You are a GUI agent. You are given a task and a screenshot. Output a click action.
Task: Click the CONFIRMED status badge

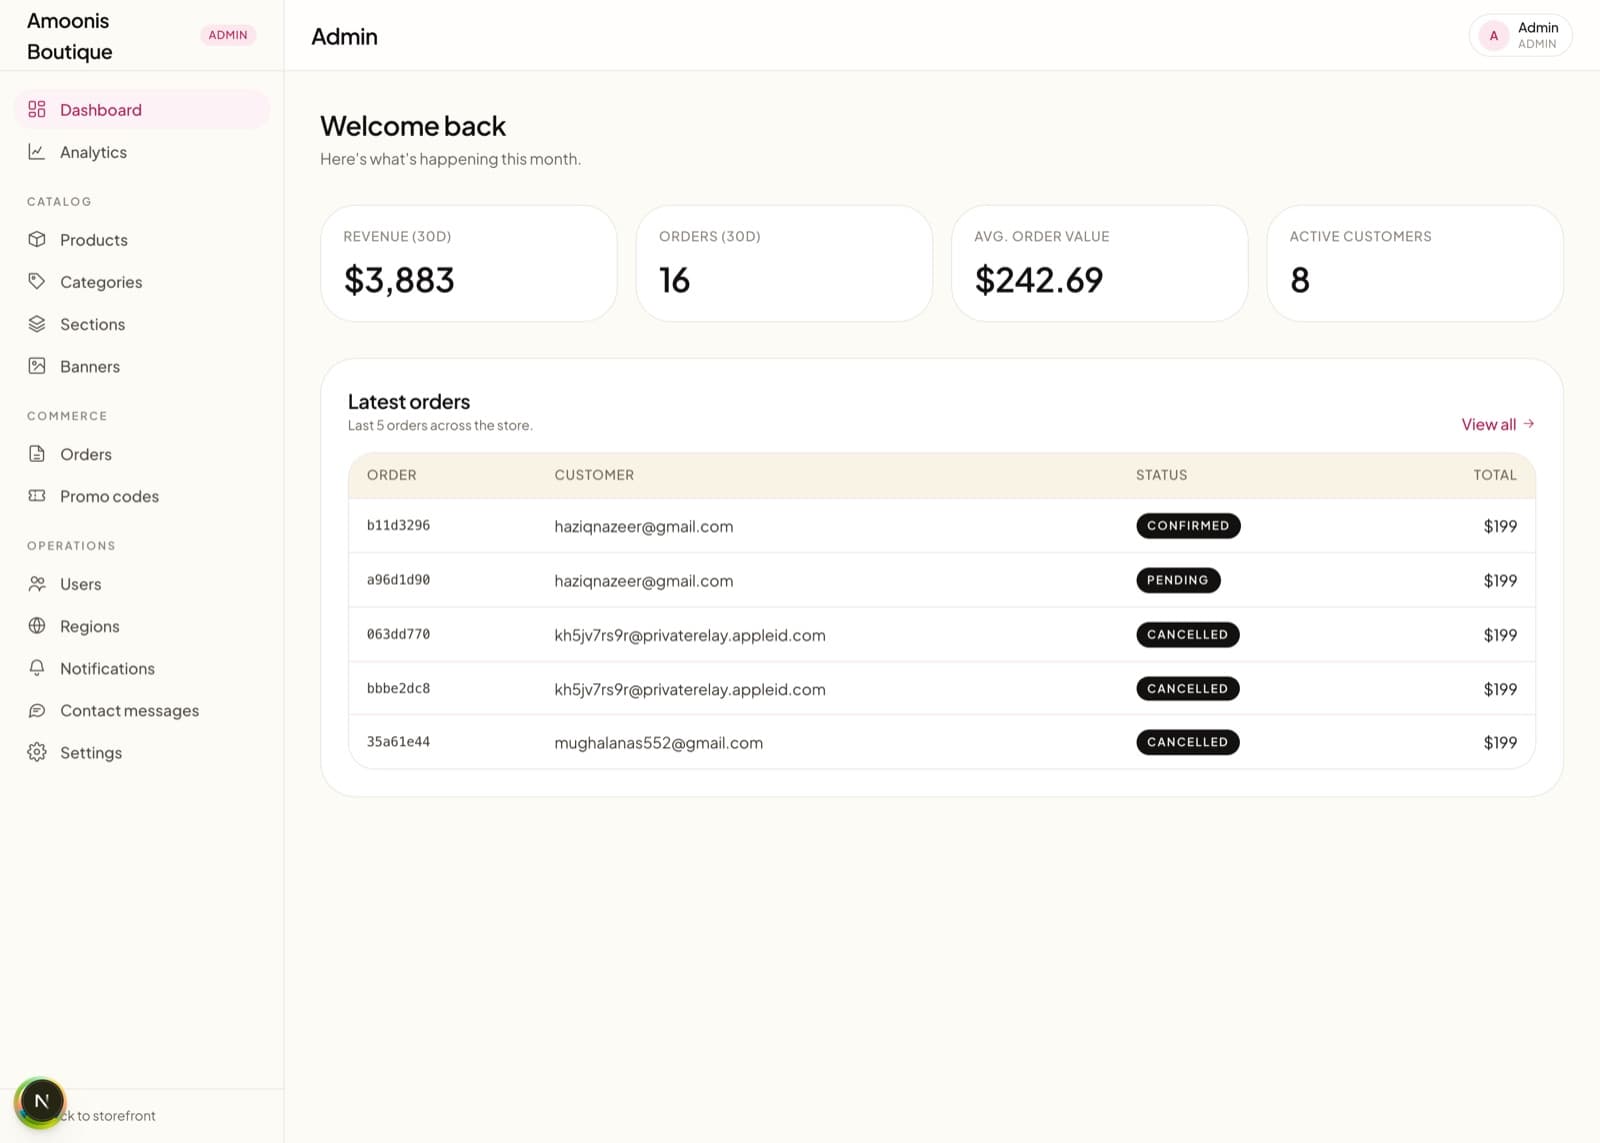1188,525
